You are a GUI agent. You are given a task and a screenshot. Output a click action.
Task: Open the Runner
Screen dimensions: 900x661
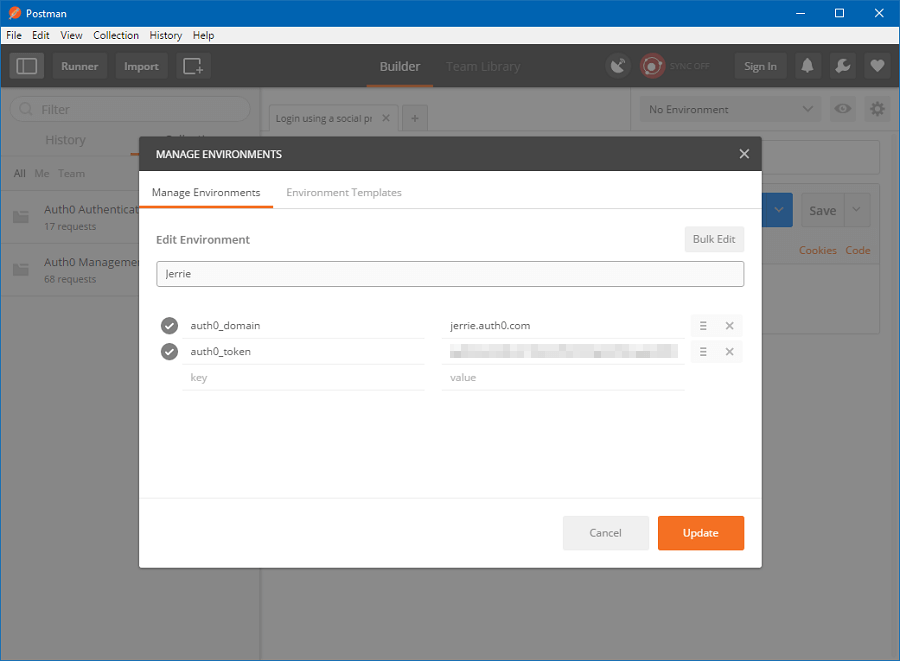click(x=79, y=66)
